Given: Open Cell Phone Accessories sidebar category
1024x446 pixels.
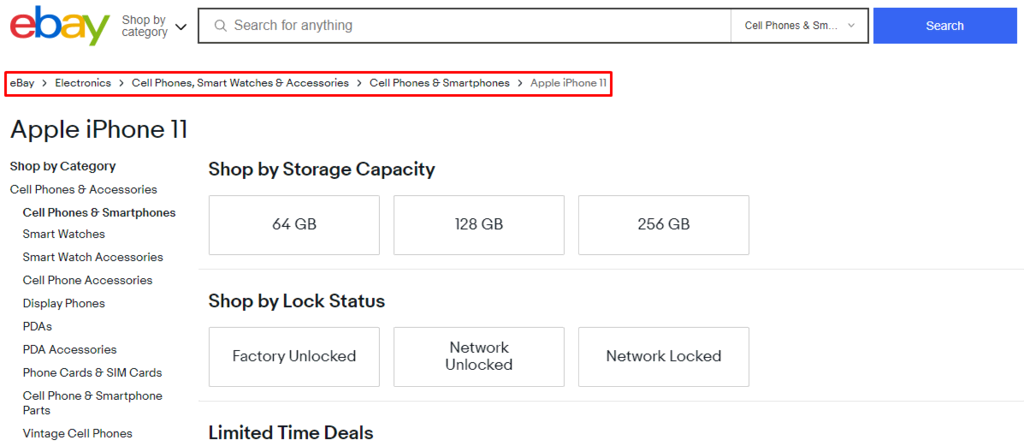Looking at the screenshot, I should coord(88,280).
